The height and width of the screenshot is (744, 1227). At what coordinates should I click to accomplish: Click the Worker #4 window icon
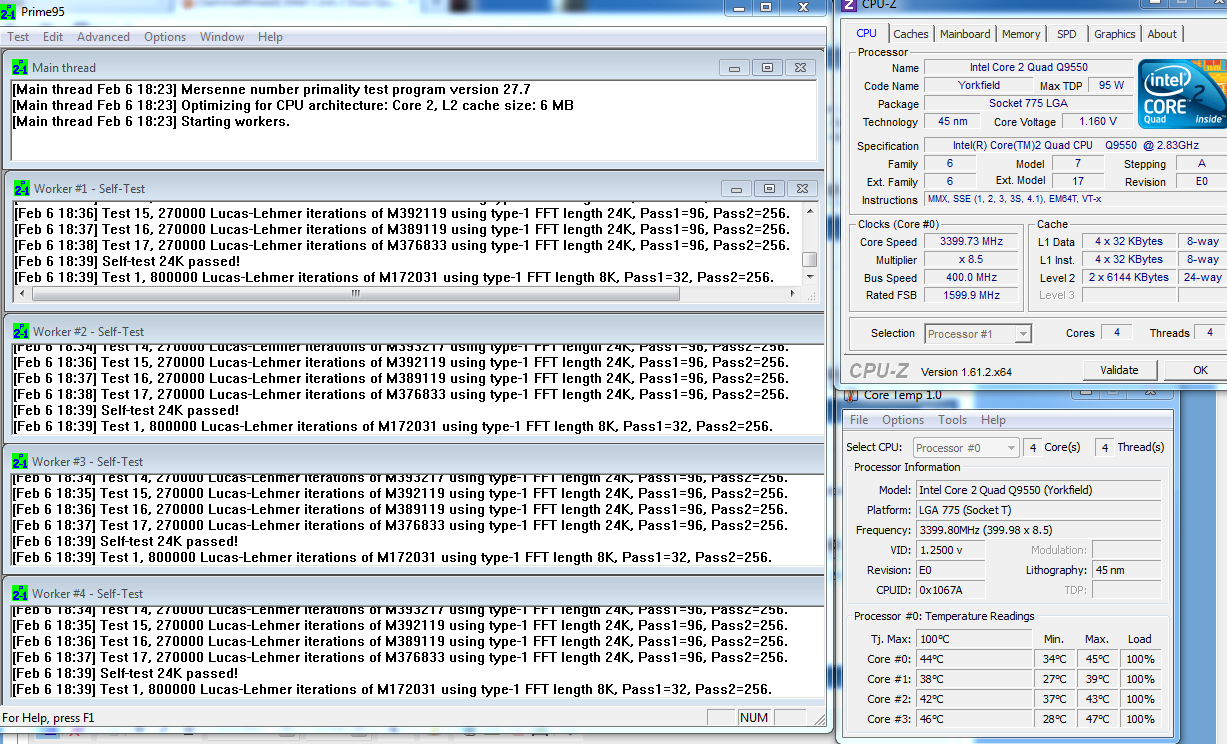point(19,593)
